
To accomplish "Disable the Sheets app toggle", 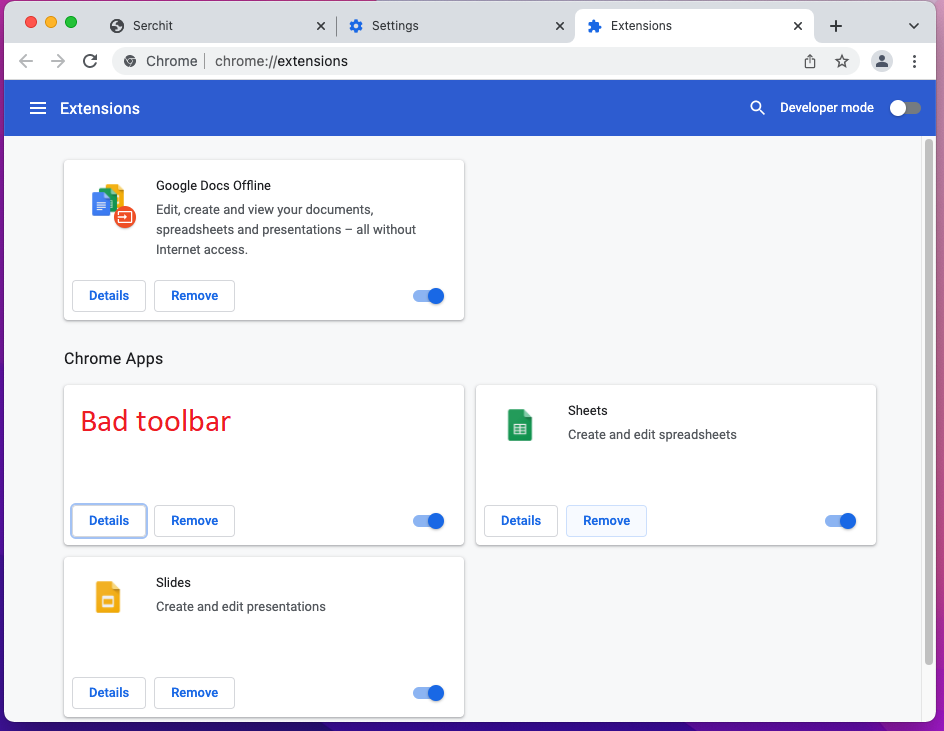I will coord(840,521).
